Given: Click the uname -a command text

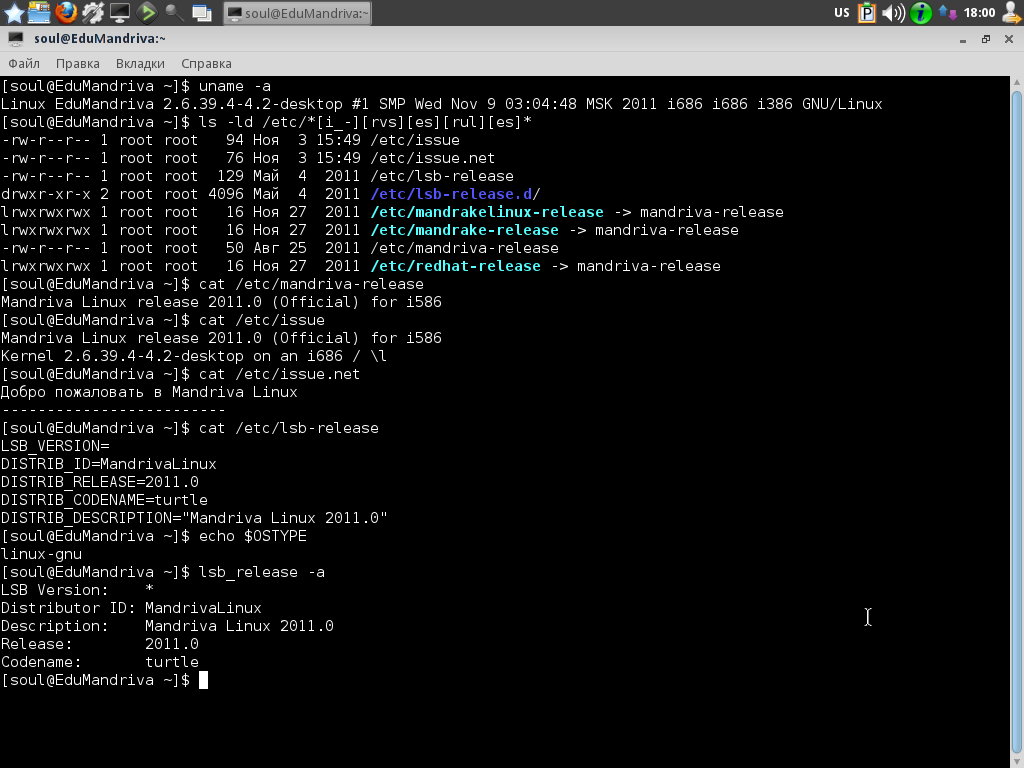Looking at the screenshot, I should point(234,86).
